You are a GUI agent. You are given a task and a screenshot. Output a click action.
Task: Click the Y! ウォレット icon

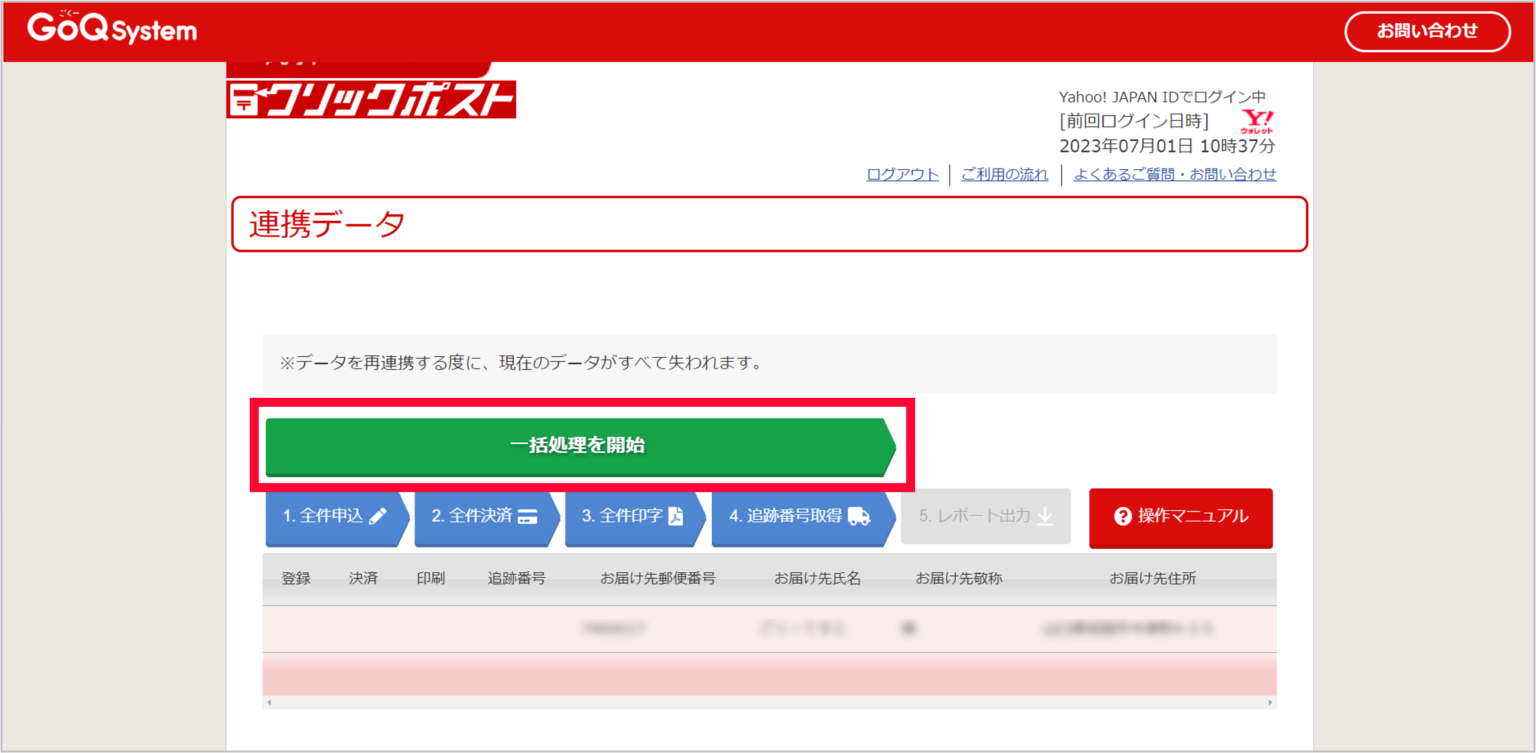click(x=1259, y=122)
